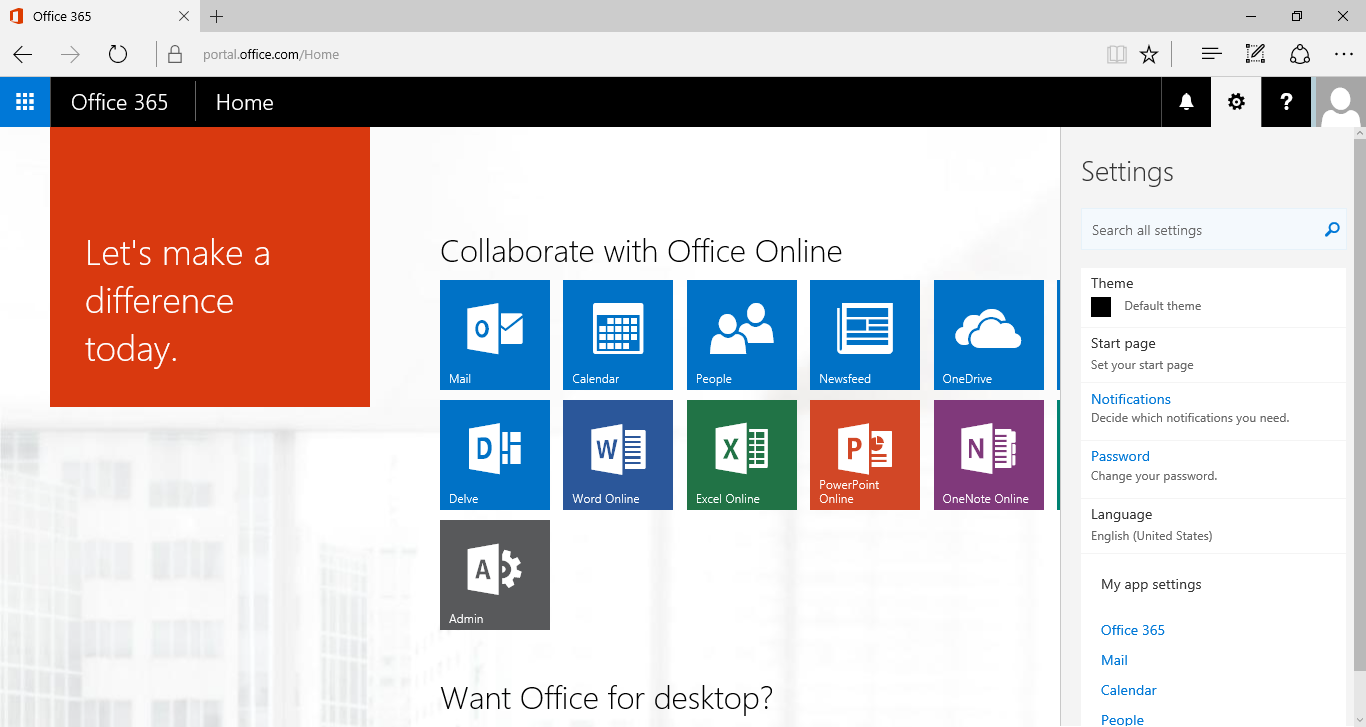Open the help question mark menu

pyautogui.click(x=1286, y=102)
